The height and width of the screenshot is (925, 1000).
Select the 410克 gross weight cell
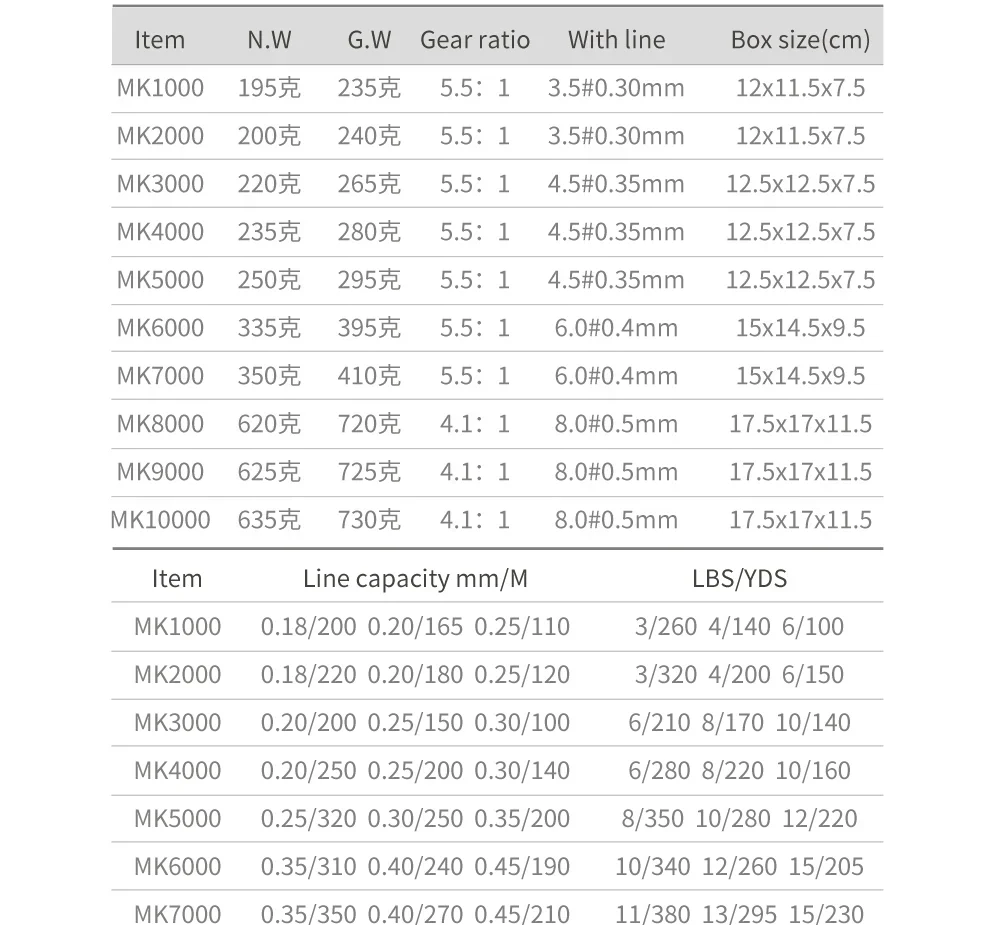point(369,376)
